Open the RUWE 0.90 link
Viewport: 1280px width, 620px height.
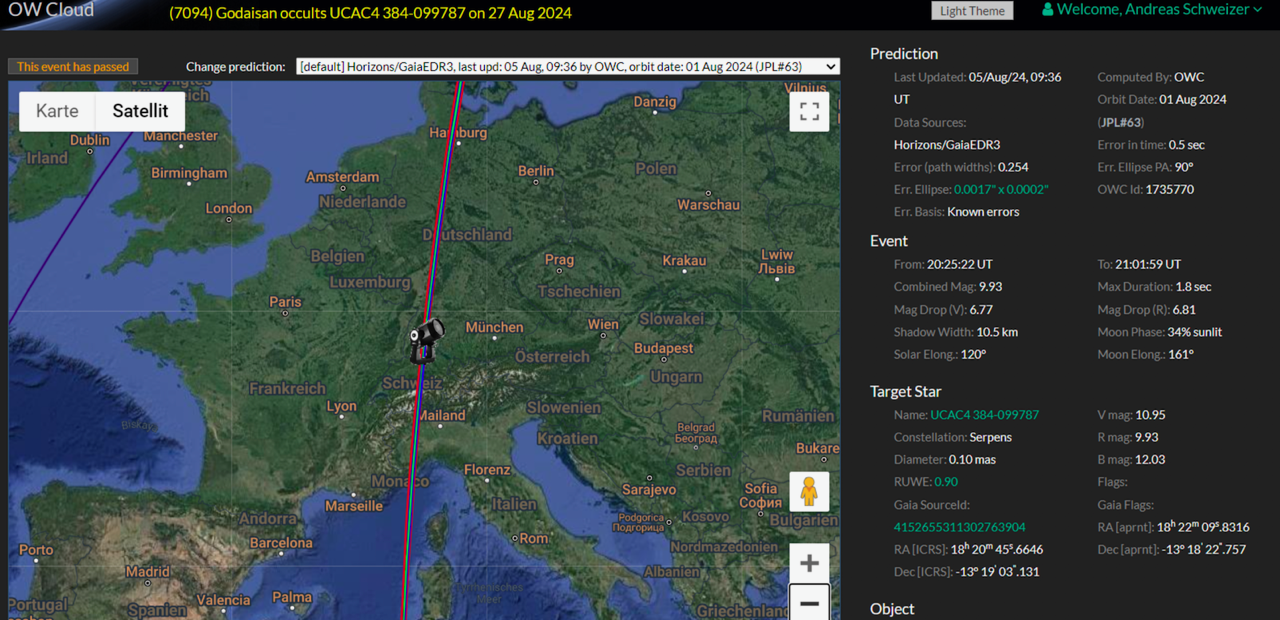(946, 482)
